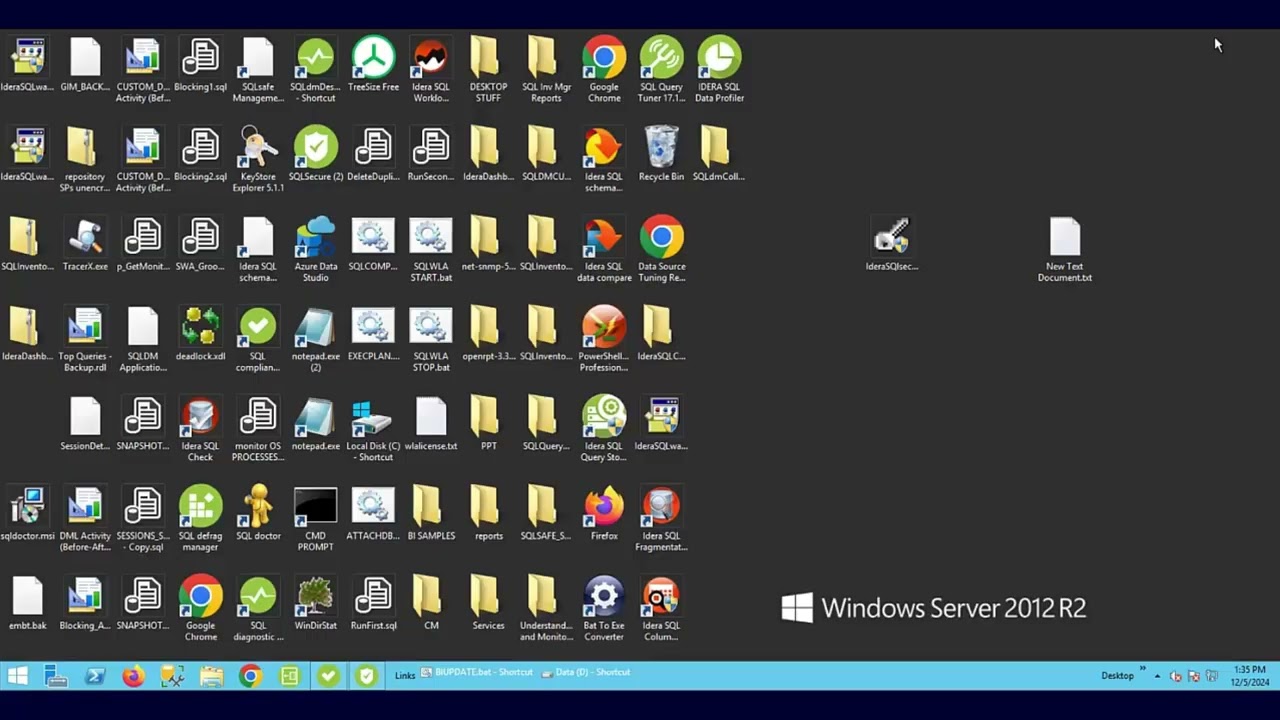The width and height of the screenshot is (1280, 720).
Task: Open BIUPDATE.bat shortcut in Links toolbar
Action: pos(477,672)
